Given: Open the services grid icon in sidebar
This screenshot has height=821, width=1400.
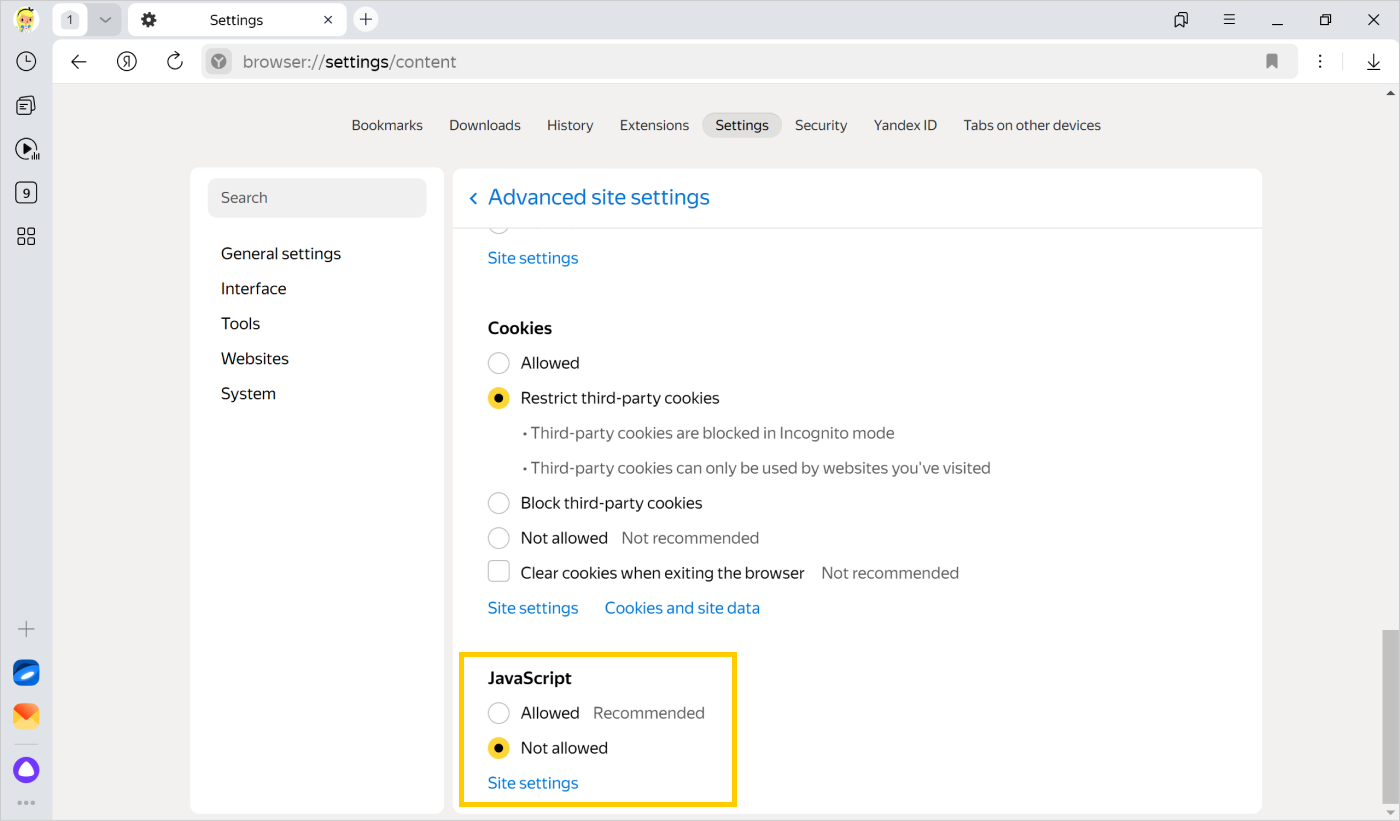Looking at the screenshot, I should click(26, 236).
